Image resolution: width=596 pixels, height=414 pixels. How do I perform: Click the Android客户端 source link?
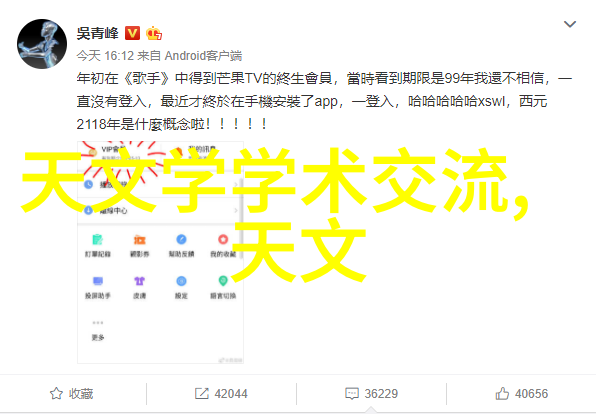[203, 56]
